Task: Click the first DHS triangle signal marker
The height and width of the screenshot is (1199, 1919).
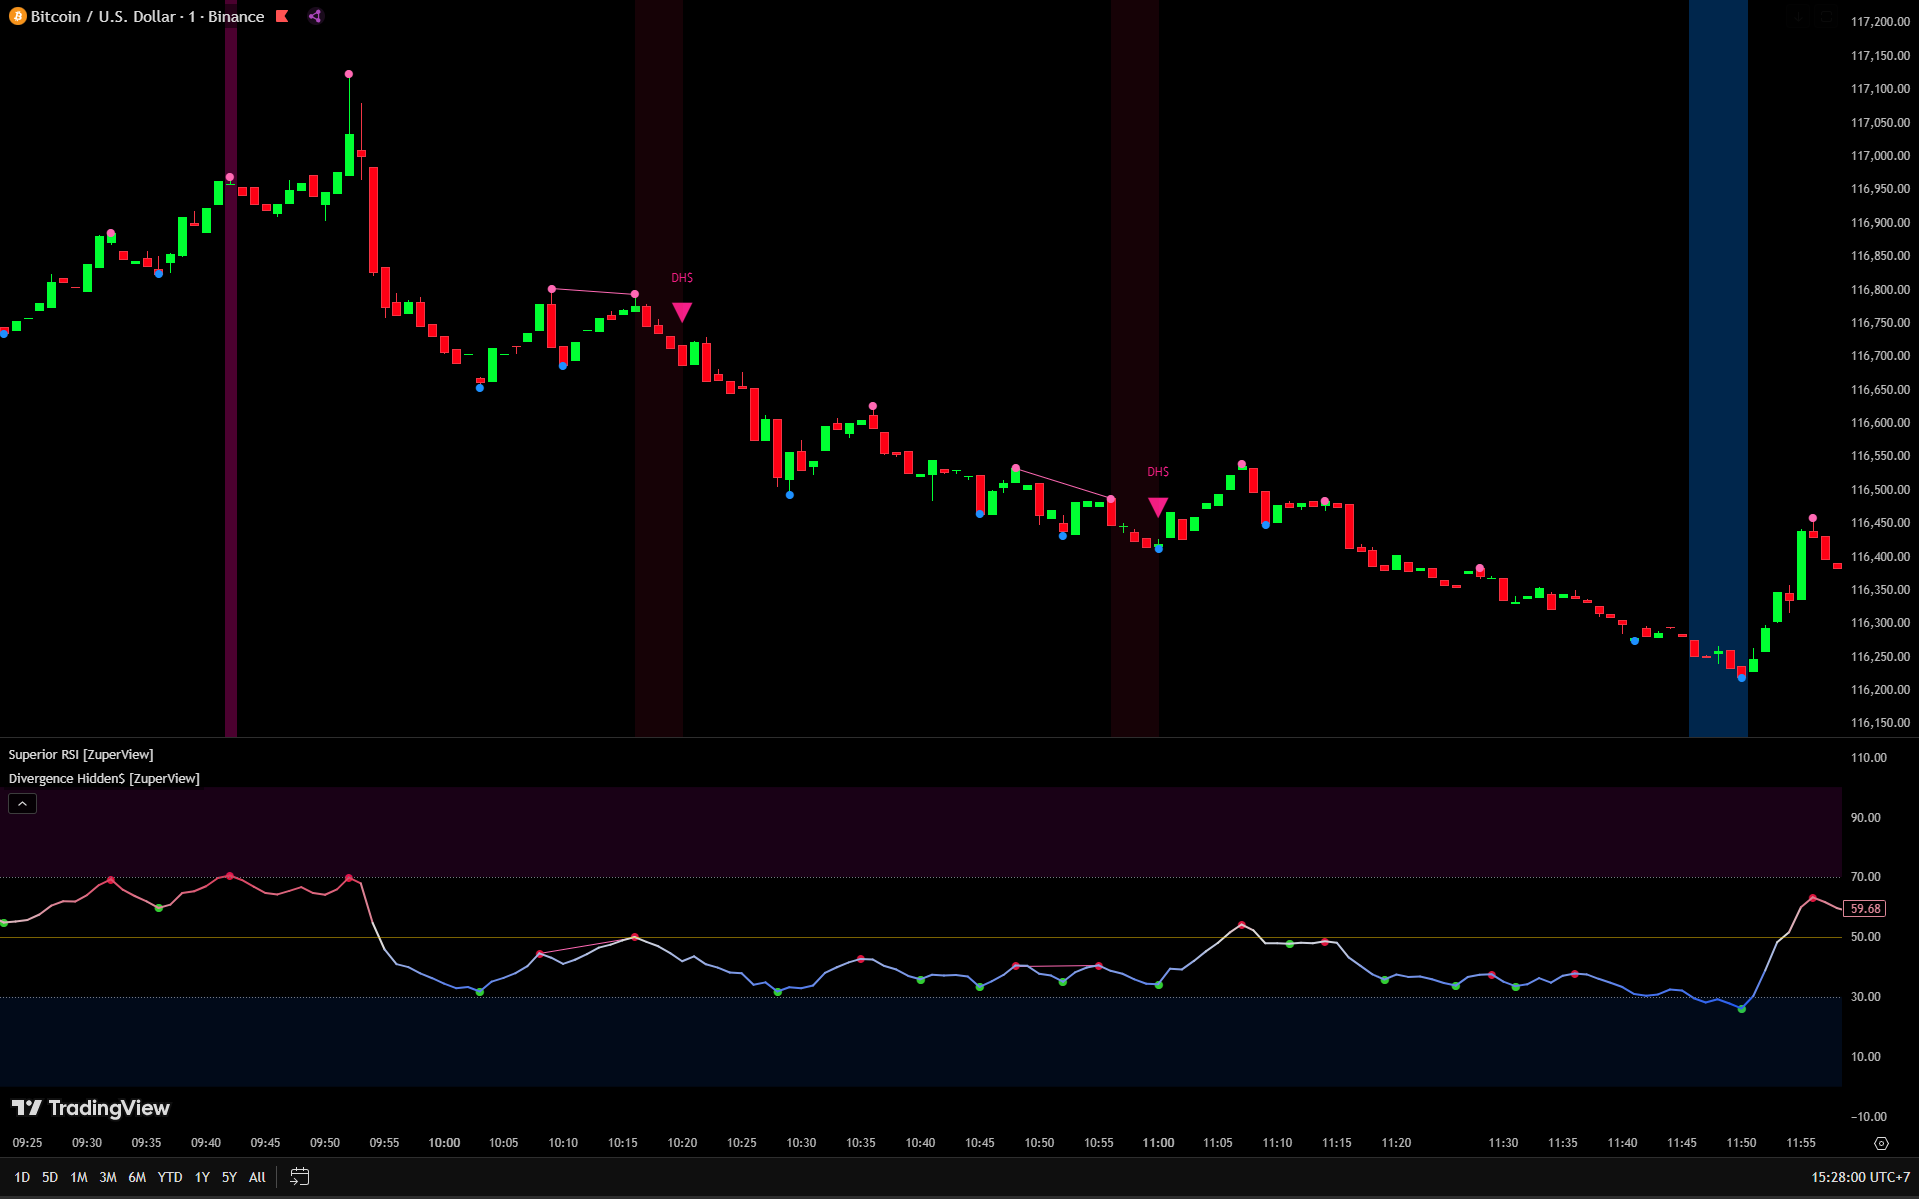Action: point(682,312)
